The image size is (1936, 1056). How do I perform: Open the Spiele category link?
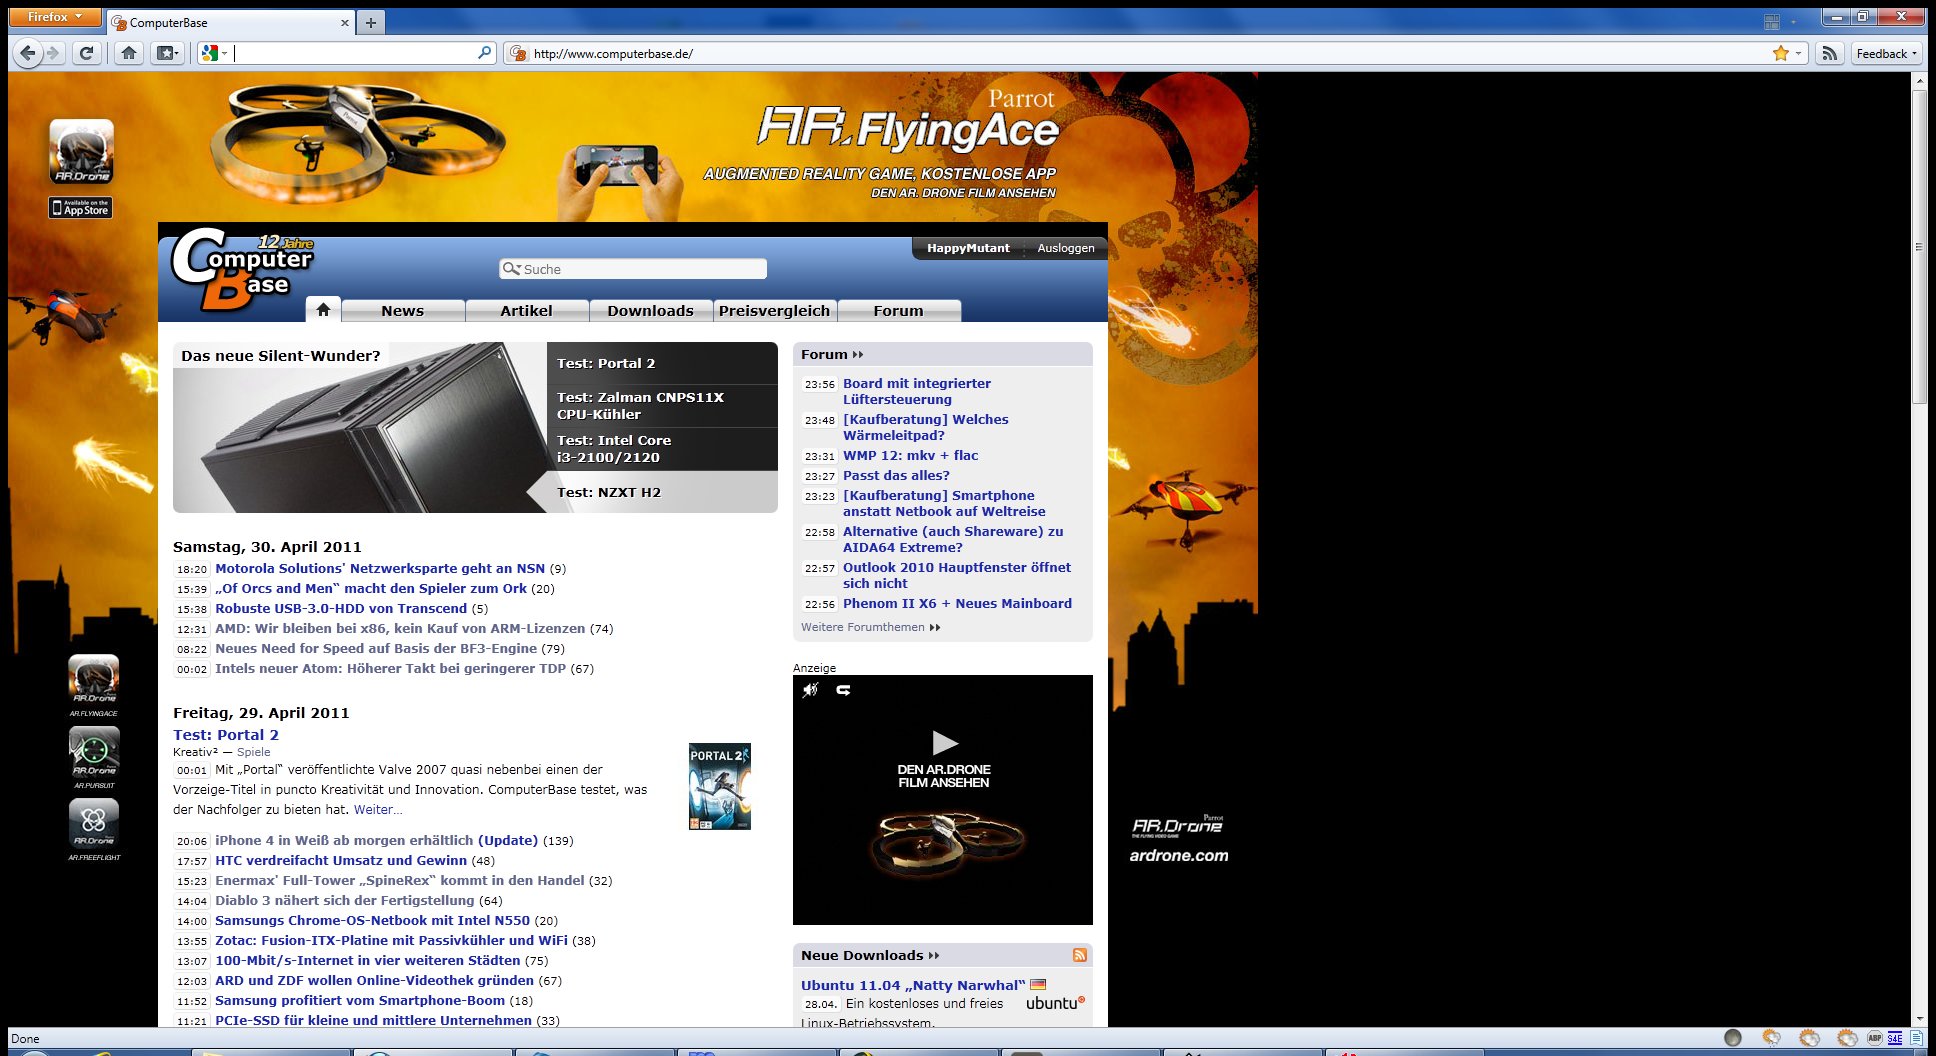pyautogui.click(x=254, y=752)
